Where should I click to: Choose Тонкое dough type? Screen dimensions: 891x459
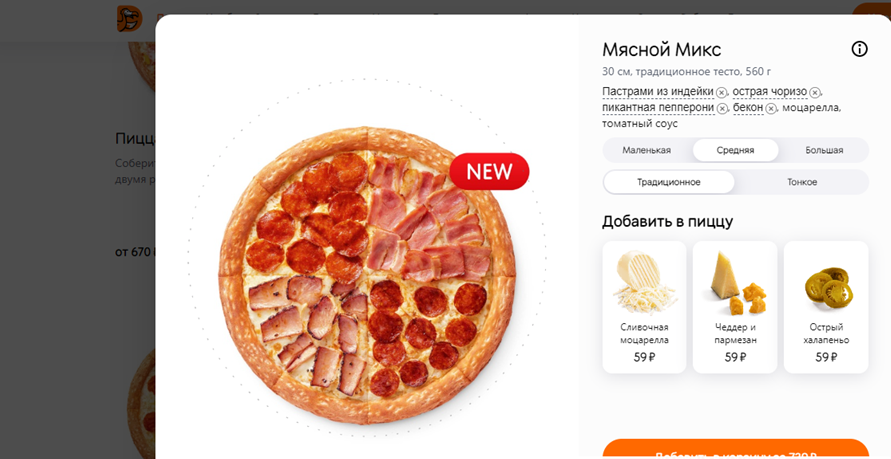coord(802,182)
